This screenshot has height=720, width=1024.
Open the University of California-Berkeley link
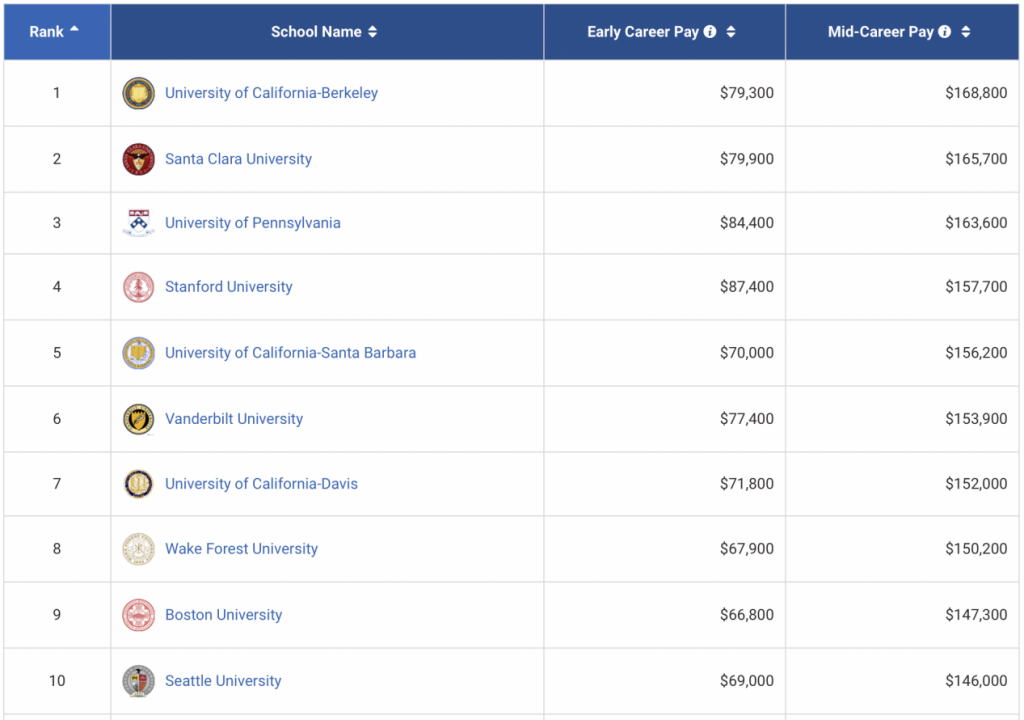point(271,93)
